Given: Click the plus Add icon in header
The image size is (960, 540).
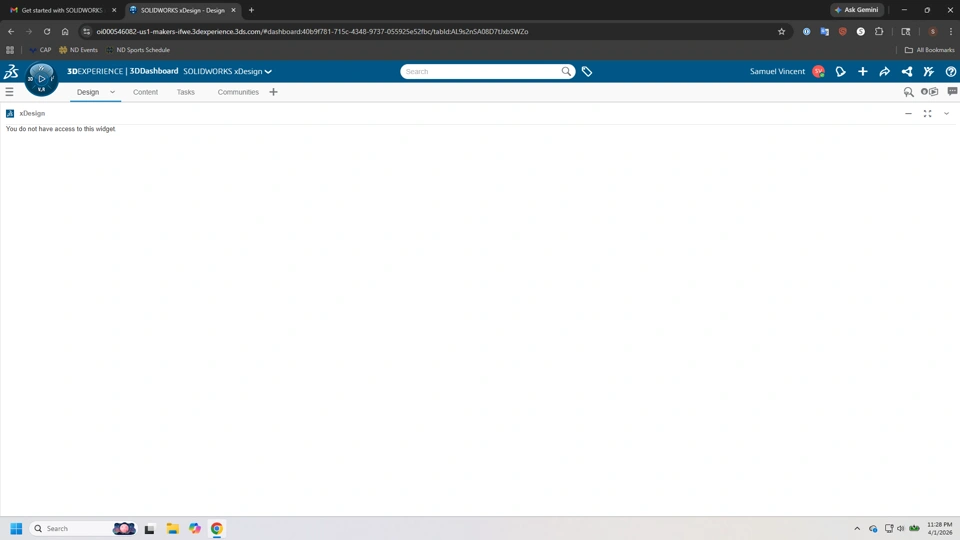Looking at the screenshot, I should [863, 72].
